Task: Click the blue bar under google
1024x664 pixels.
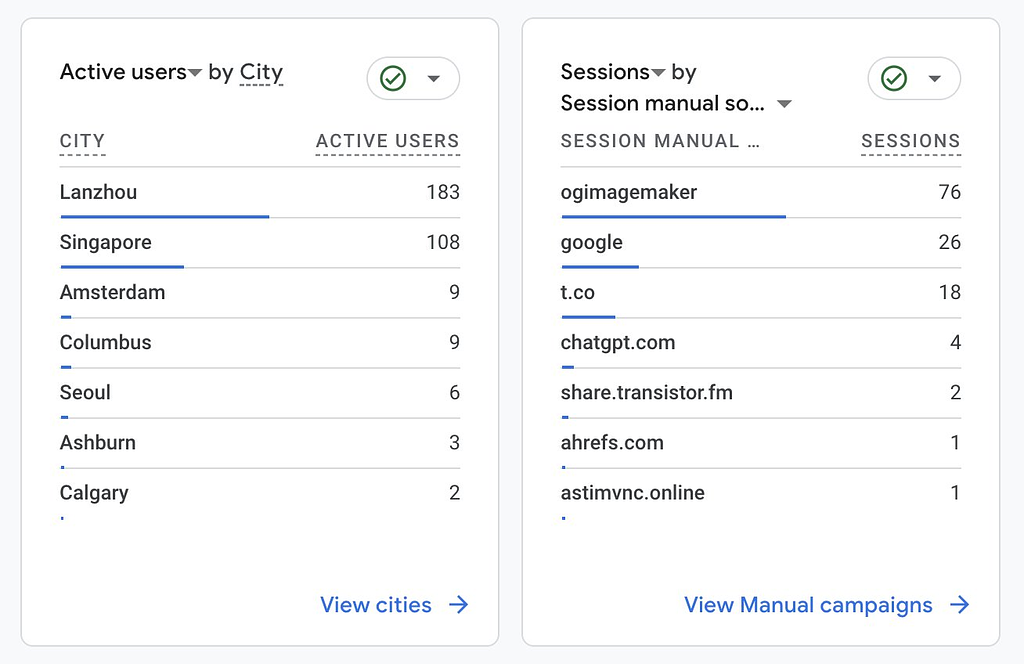Action: pyautogui.click(x=600, y=266)
